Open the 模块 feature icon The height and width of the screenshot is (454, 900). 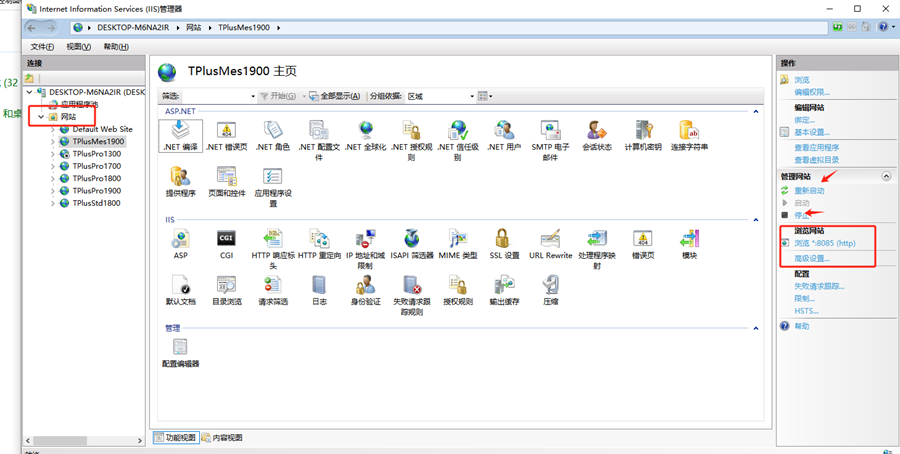click(x=689, y=243)
